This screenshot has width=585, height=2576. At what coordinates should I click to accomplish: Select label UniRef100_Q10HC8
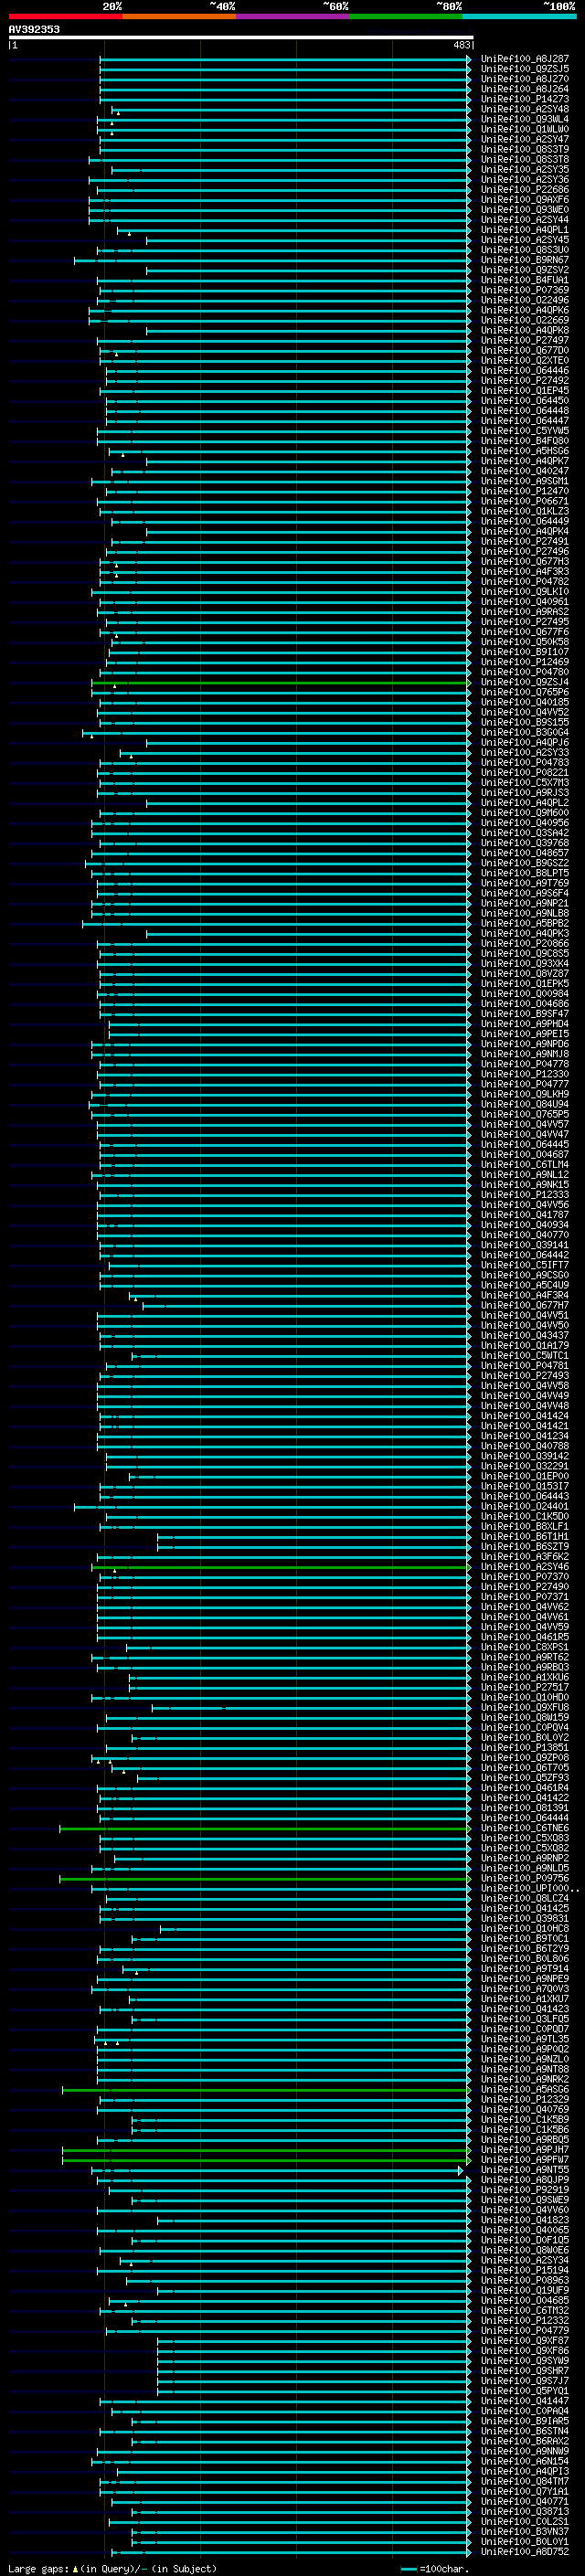point(525,1928)
